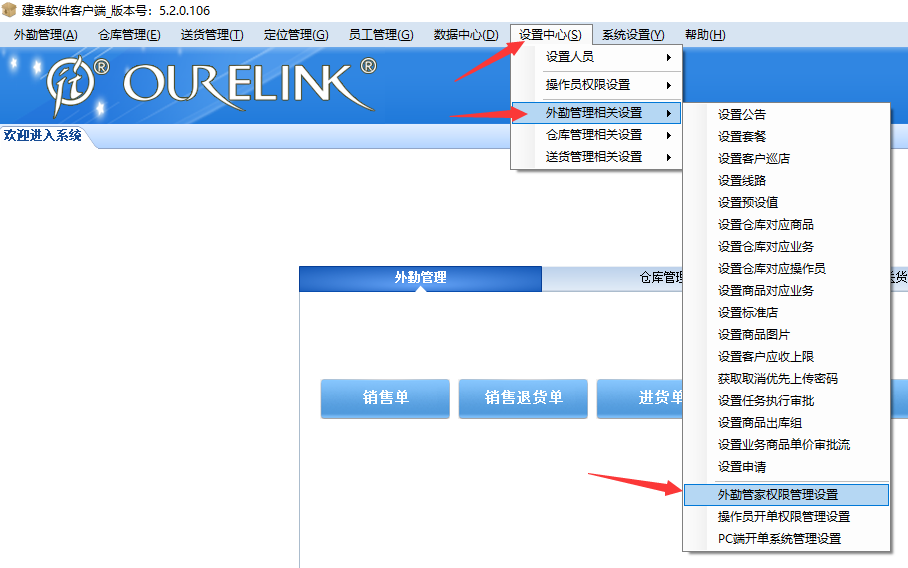Open the 系统设置(Y) menu
This screenshot has width=908, height=568.
(633, 35)
